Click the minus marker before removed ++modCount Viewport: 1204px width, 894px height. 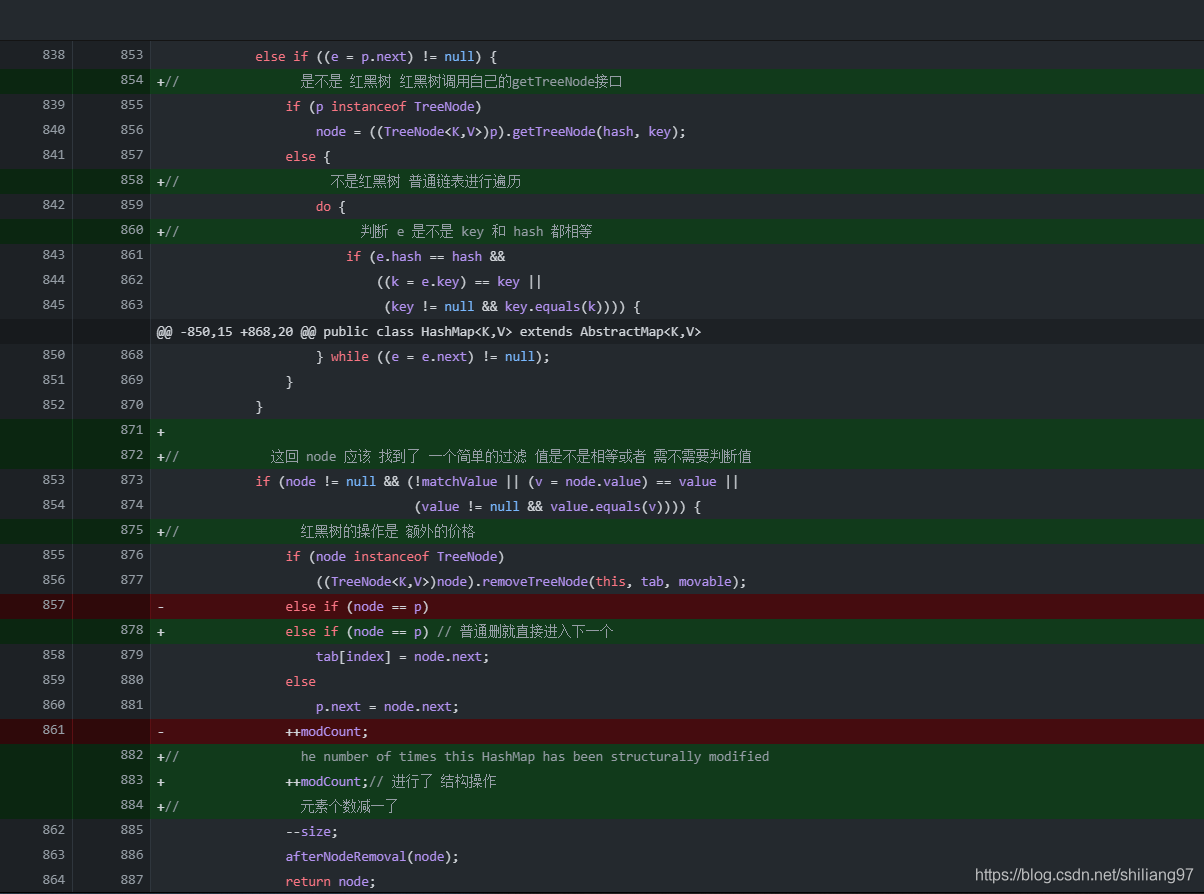coord(161,731)
